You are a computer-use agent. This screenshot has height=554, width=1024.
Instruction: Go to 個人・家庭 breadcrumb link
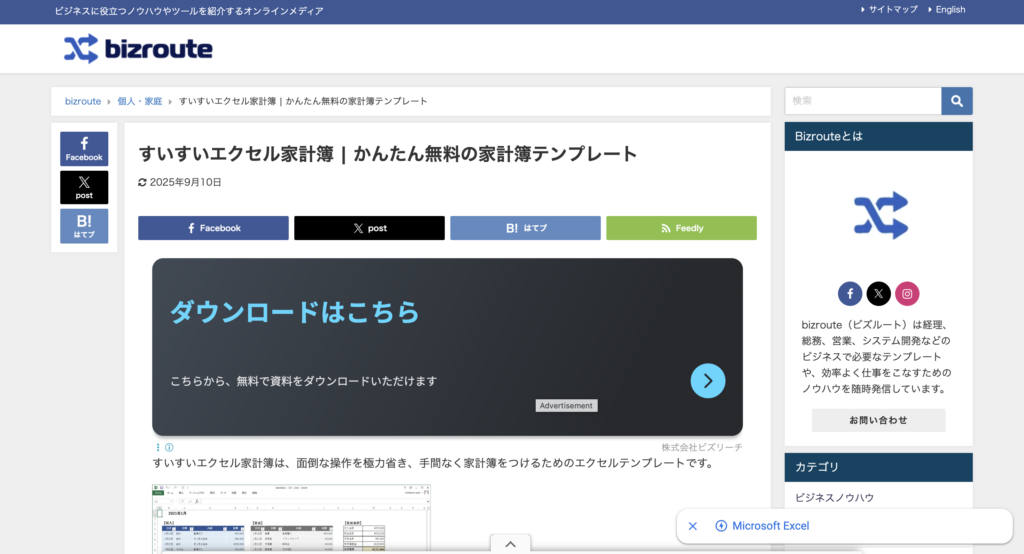[139, 101]
